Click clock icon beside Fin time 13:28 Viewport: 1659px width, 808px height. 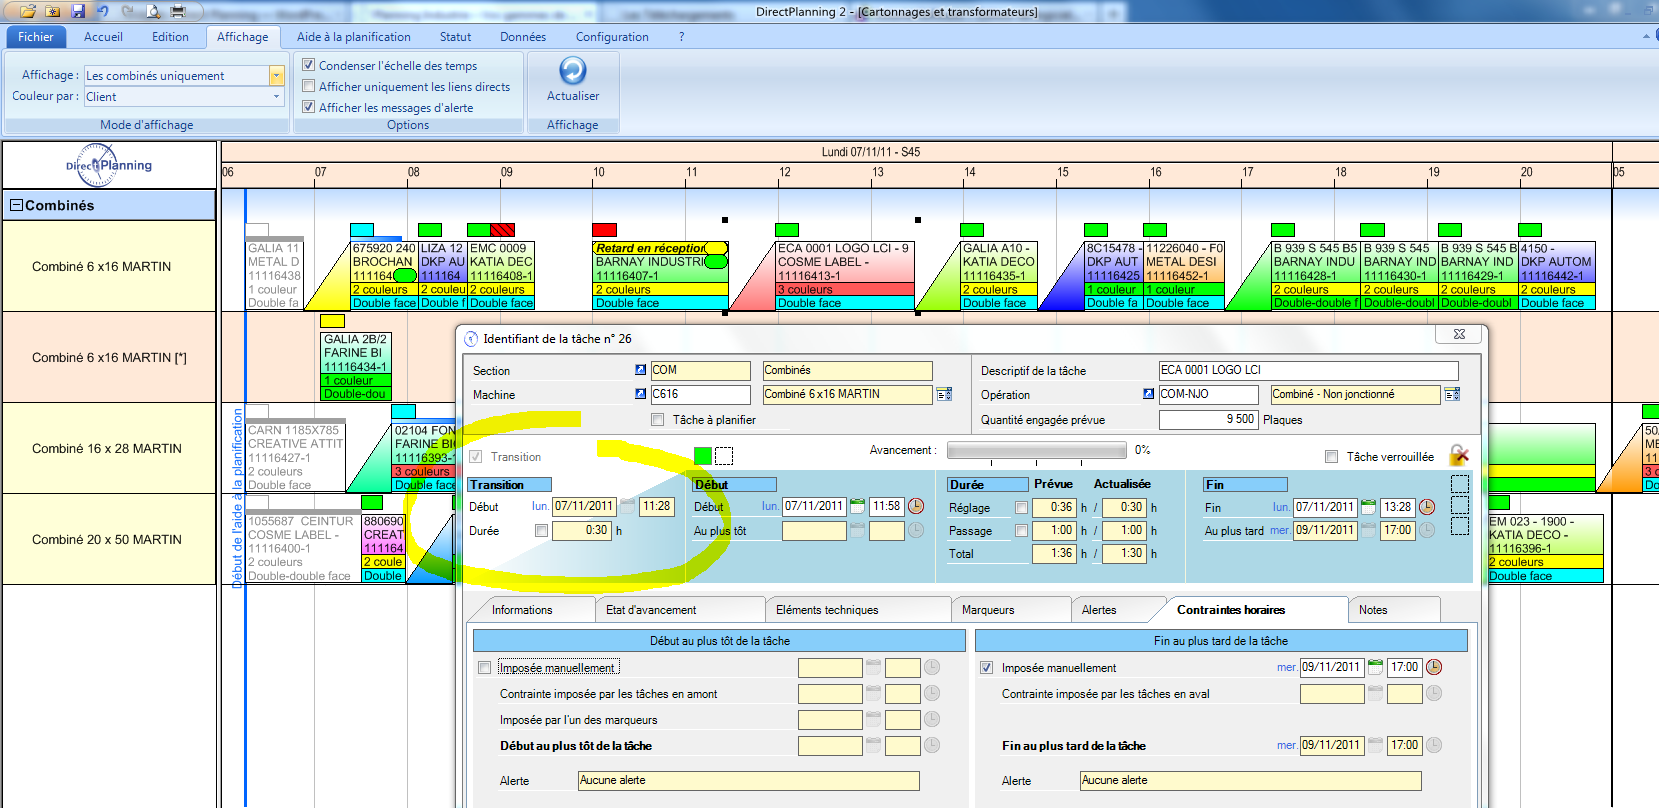1427,507
